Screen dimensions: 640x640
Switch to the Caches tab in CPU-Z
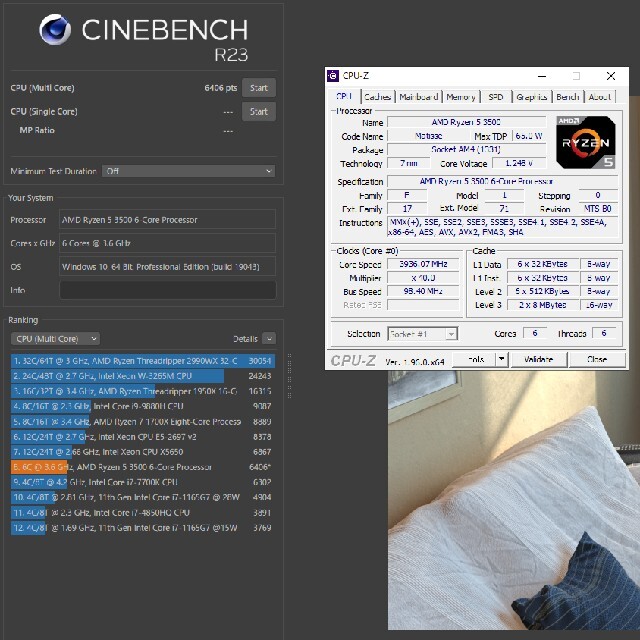[378, 97]
